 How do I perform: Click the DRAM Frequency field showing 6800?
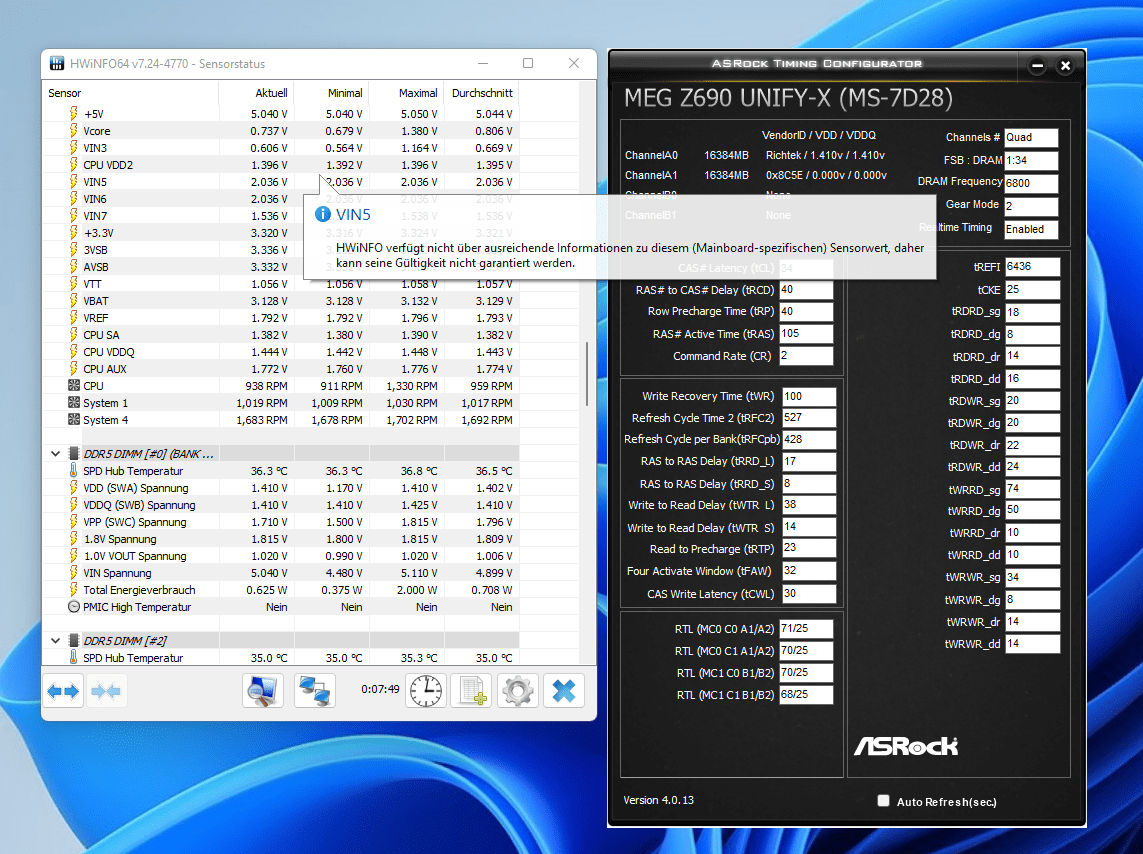[x=1031, y=183]
